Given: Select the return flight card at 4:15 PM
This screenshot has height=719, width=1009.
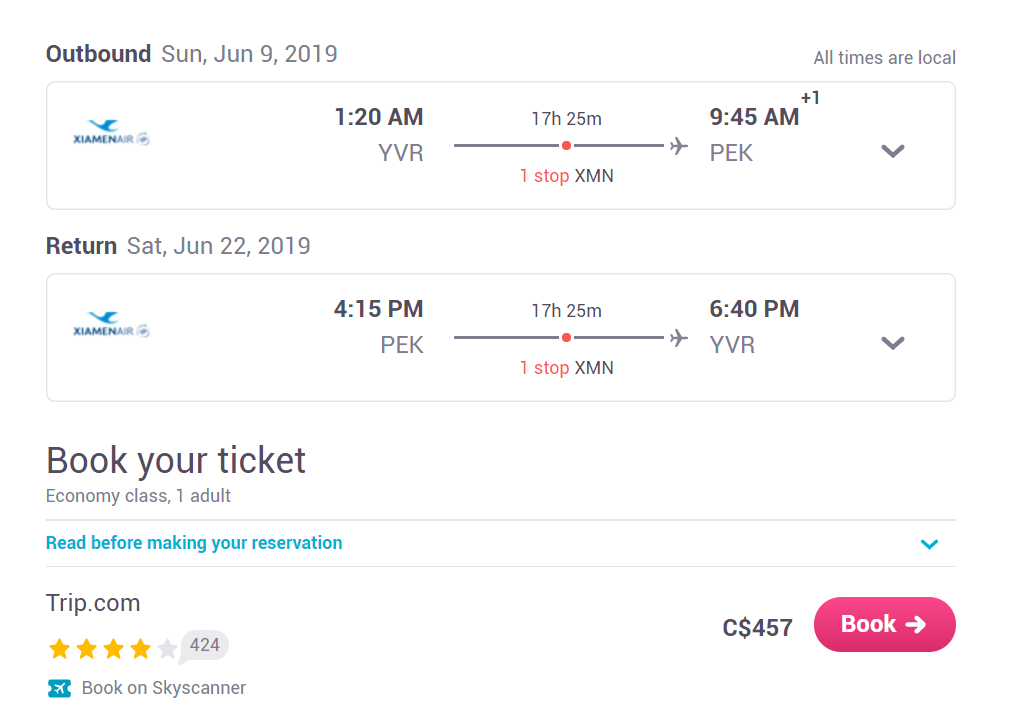Looking at the screenshot, I should 501,337.
